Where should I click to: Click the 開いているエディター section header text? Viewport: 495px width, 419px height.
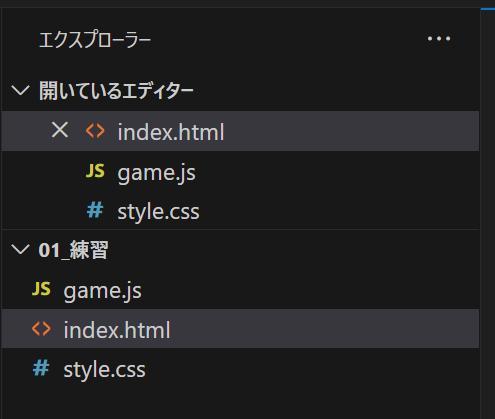pos(116,90)
